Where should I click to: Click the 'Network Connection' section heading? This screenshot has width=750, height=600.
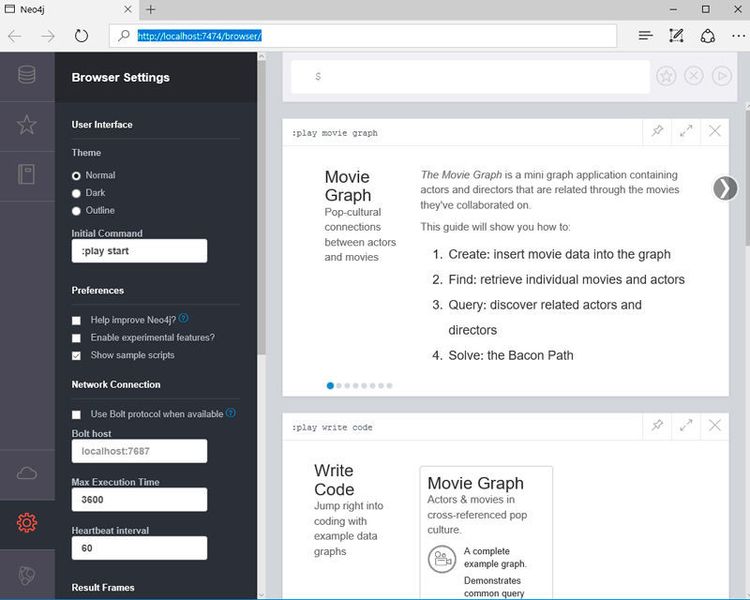[116, 384]
